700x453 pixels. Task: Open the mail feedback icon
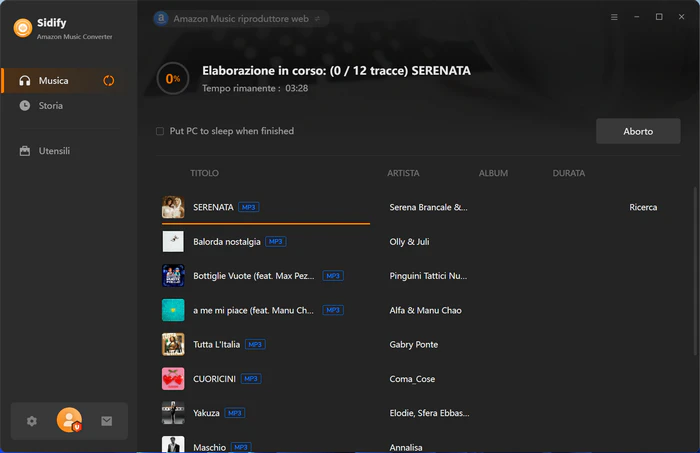tap(107, 421)
